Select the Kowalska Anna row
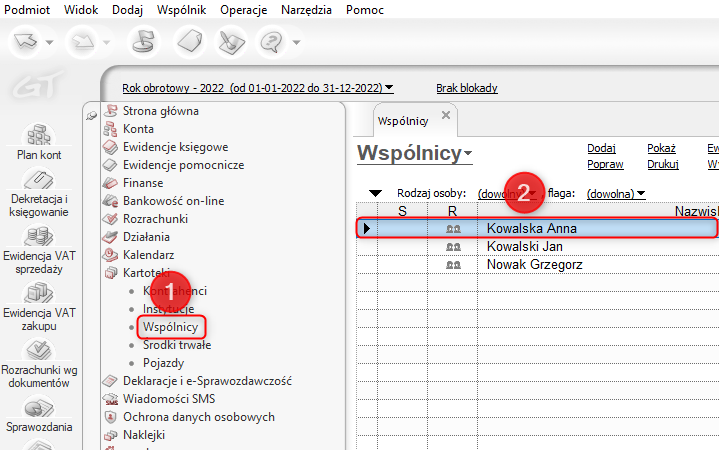This screenshot has height=450, width=719. tap(537, 228)
